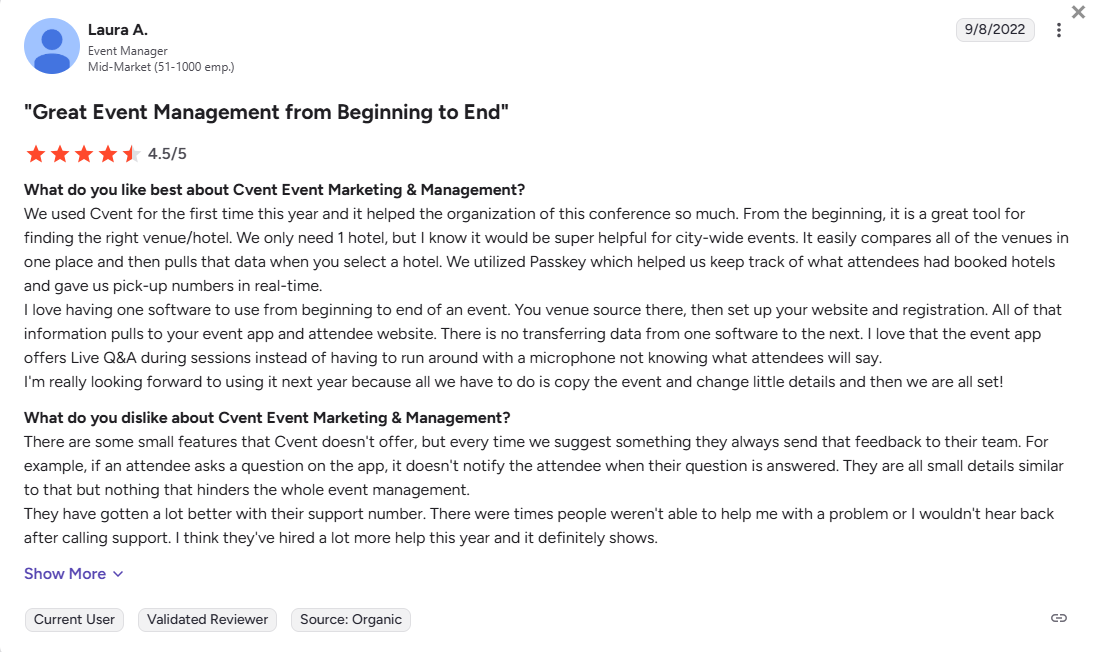Click the first rating star
This screenshot has width=1093, height=652.
click(x=36, y=154)
